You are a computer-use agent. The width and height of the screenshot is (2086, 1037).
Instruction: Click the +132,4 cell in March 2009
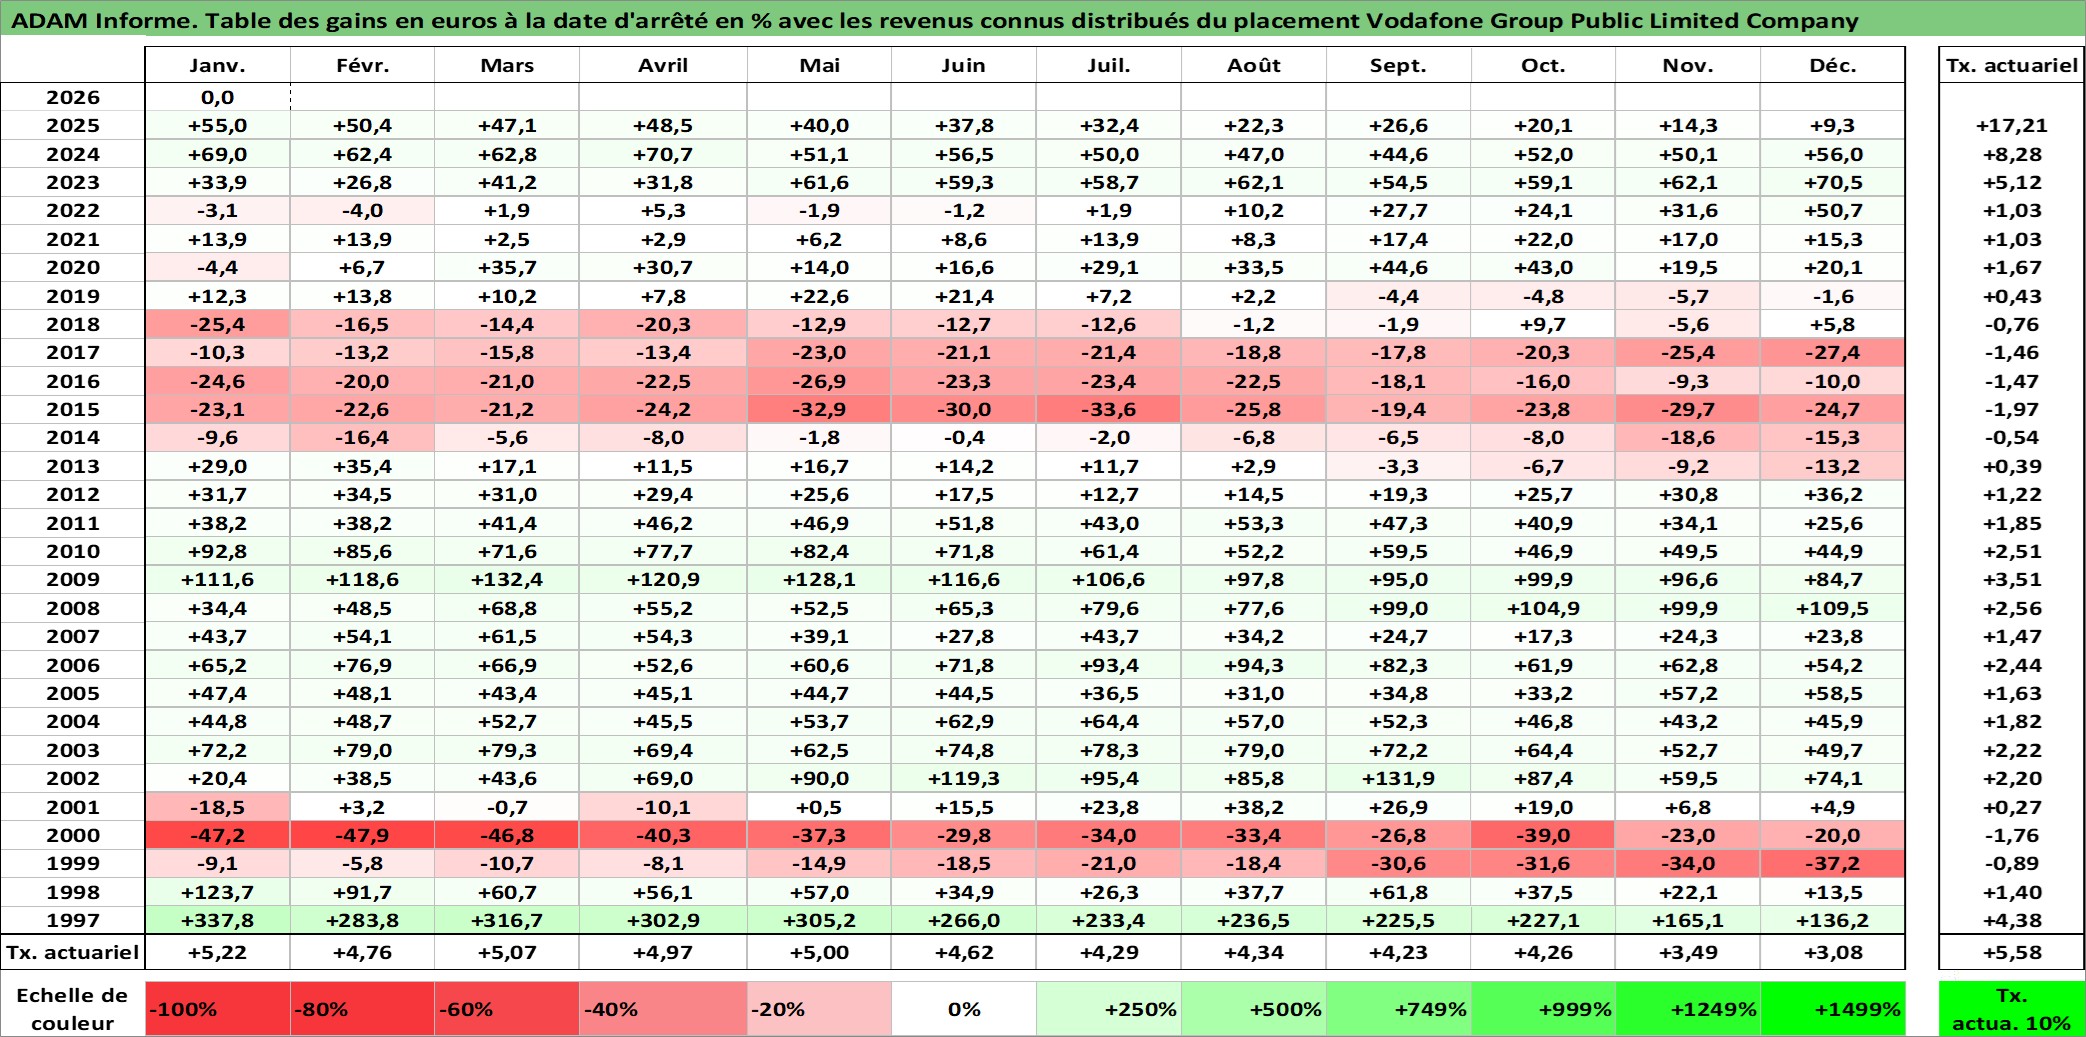[x=507, y=579]
